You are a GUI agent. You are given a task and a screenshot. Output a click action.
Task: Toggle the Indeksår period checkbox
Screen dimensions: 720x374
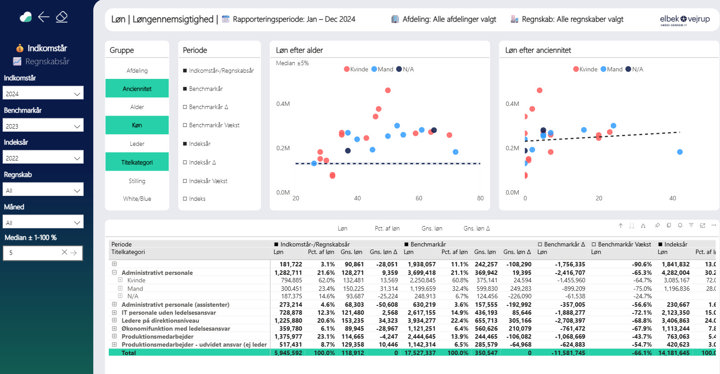tap(185, 144)
